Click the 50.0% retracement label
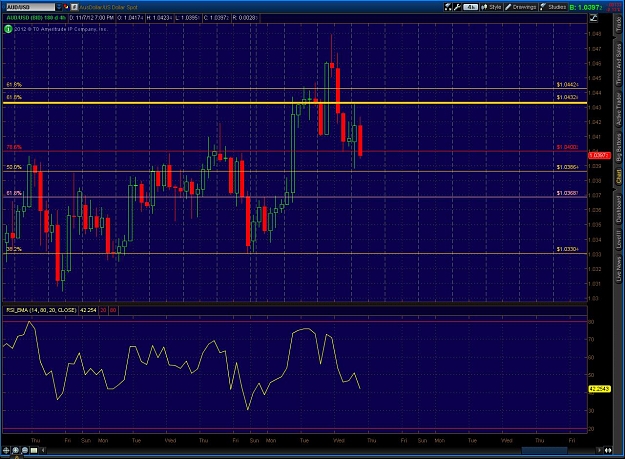The image size is (625, 459). click(x=14, y=167)
